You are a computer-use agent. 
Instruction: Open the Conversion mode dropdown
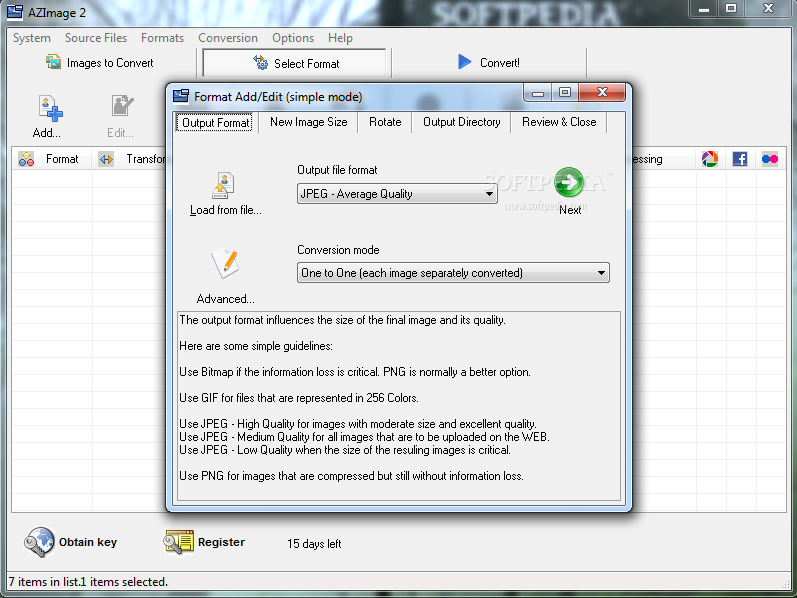click(453, 273)
